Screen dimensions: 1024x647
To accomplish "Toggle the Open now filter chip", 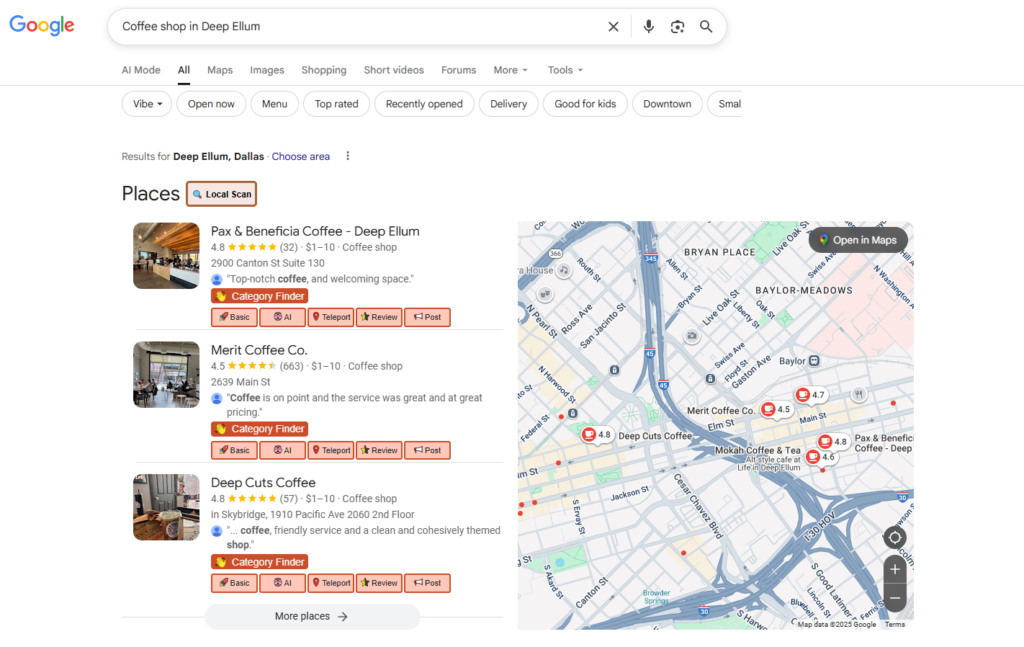I will click(x=211, y=104).
